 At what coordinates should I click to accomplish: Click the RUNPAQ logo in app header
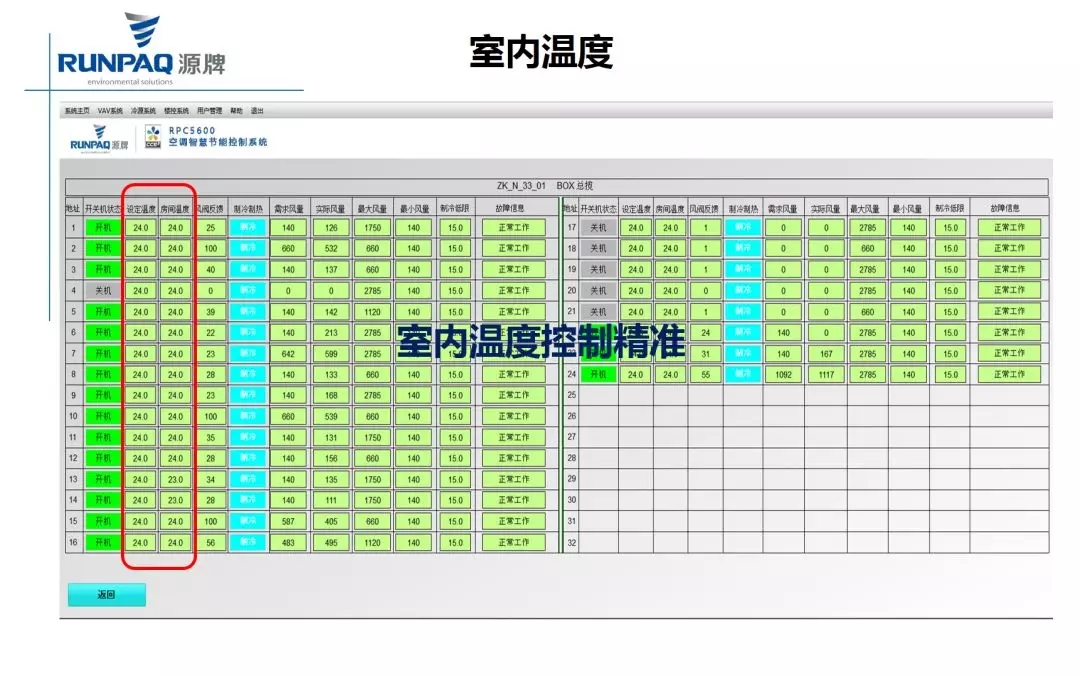[x=99, y=138]
